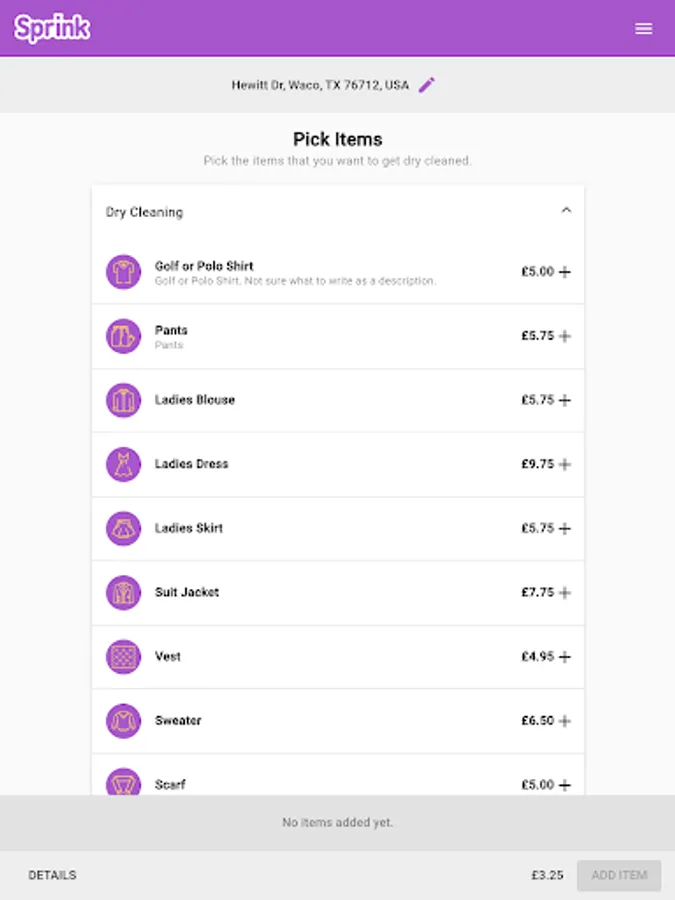Open order DETAILS
This screenshot has height=900, width=675.
pyautogui.click(x=52, y=875)
